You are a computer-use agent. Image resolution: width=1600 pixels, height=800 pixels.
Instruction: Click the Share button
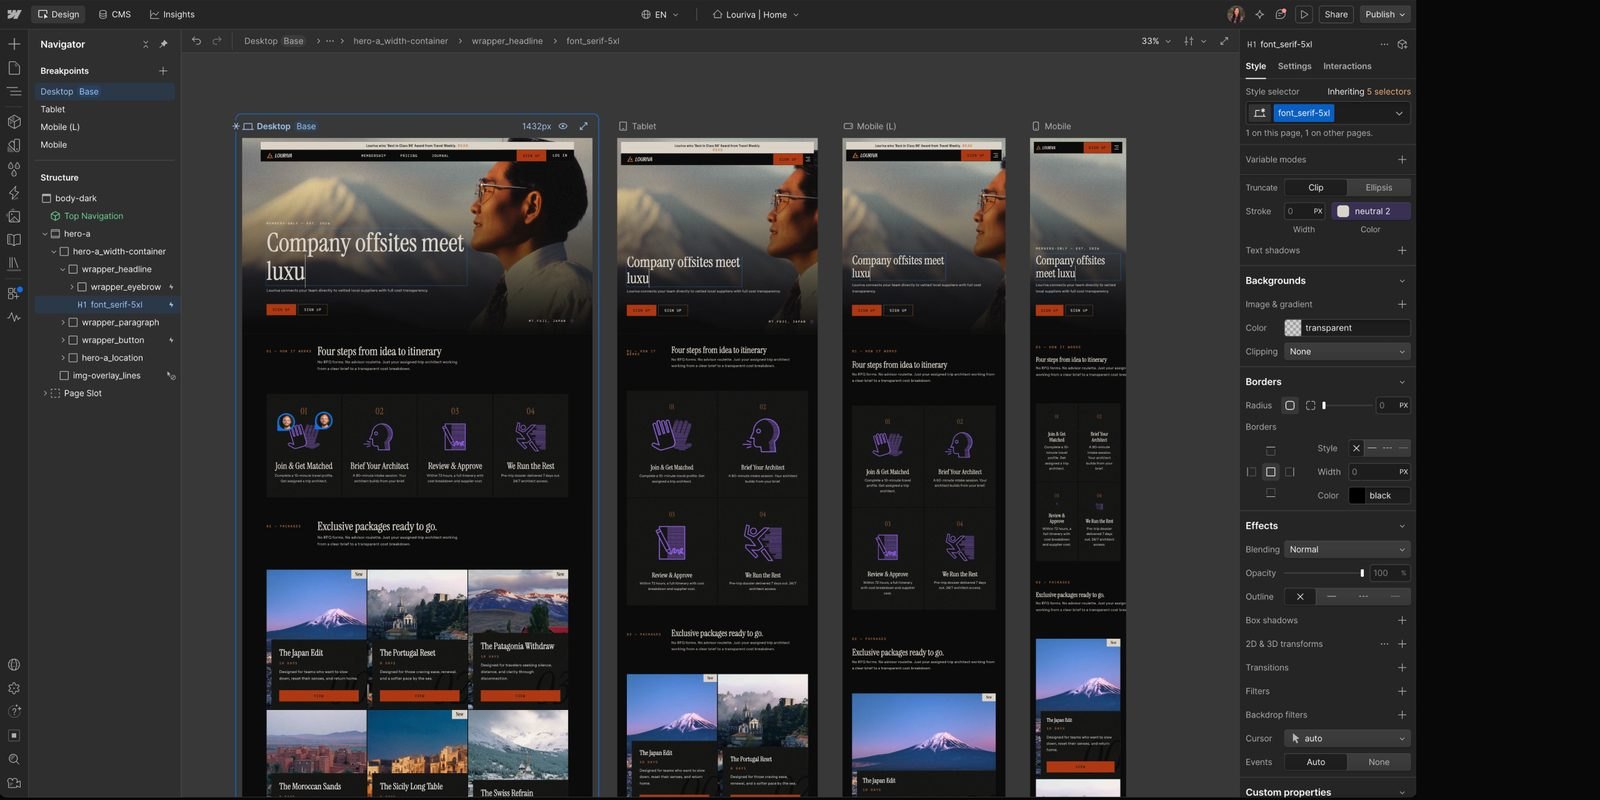tap(1336, 14)
